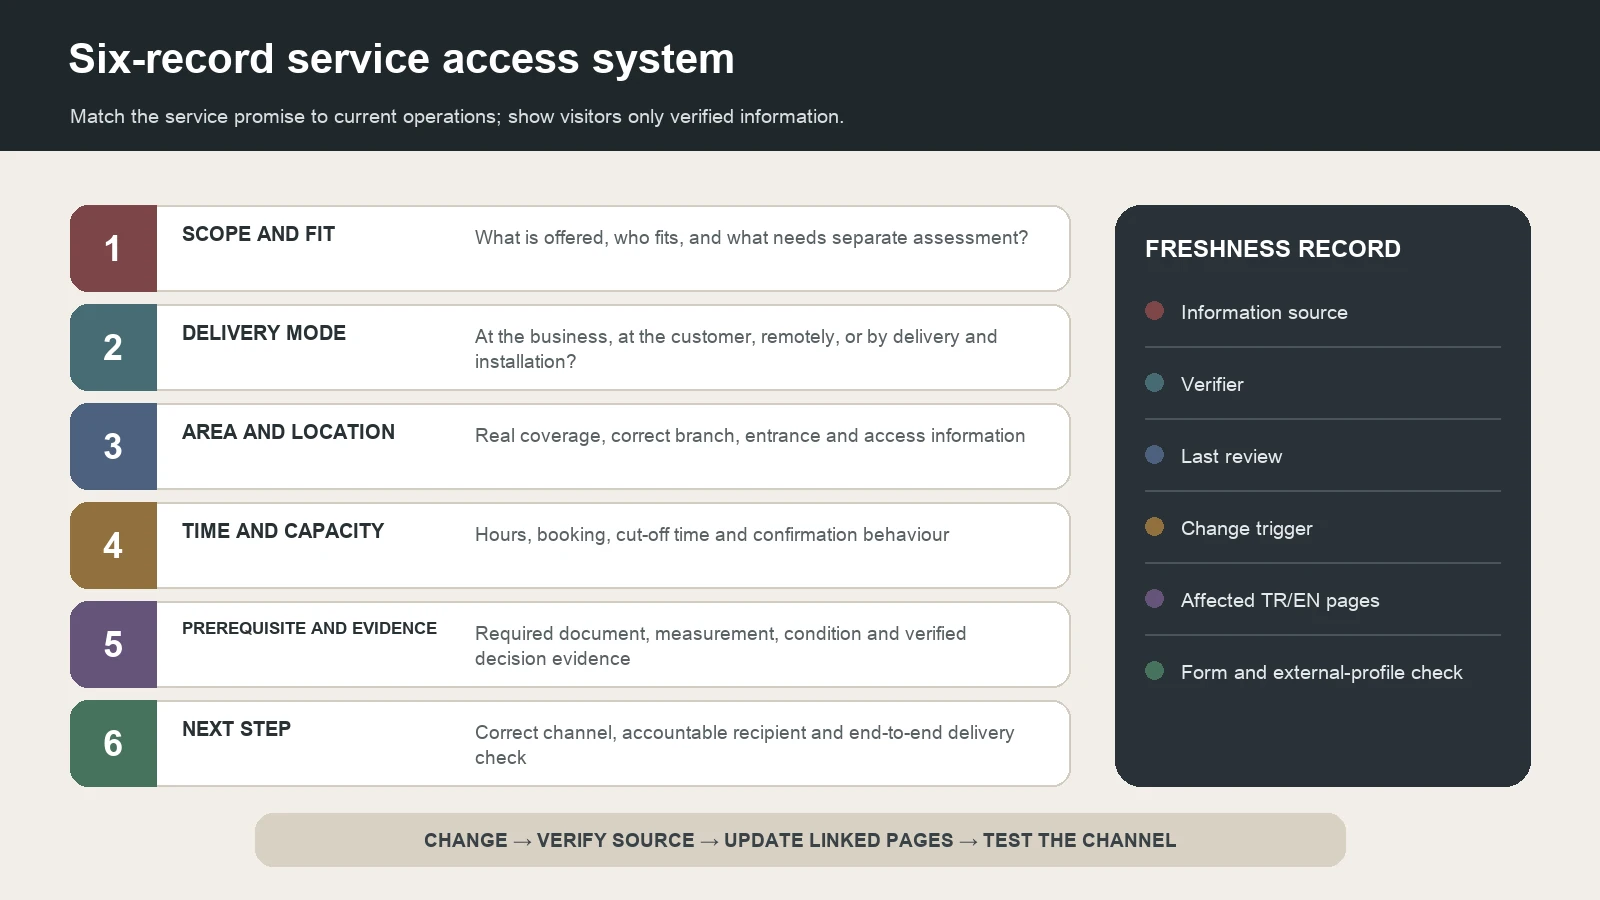The width and height of the screenshot is (1600, 900).
Task: Click the 'Form and external-profile check' label
Action: pyautogui.click(x=1321, y=672)
